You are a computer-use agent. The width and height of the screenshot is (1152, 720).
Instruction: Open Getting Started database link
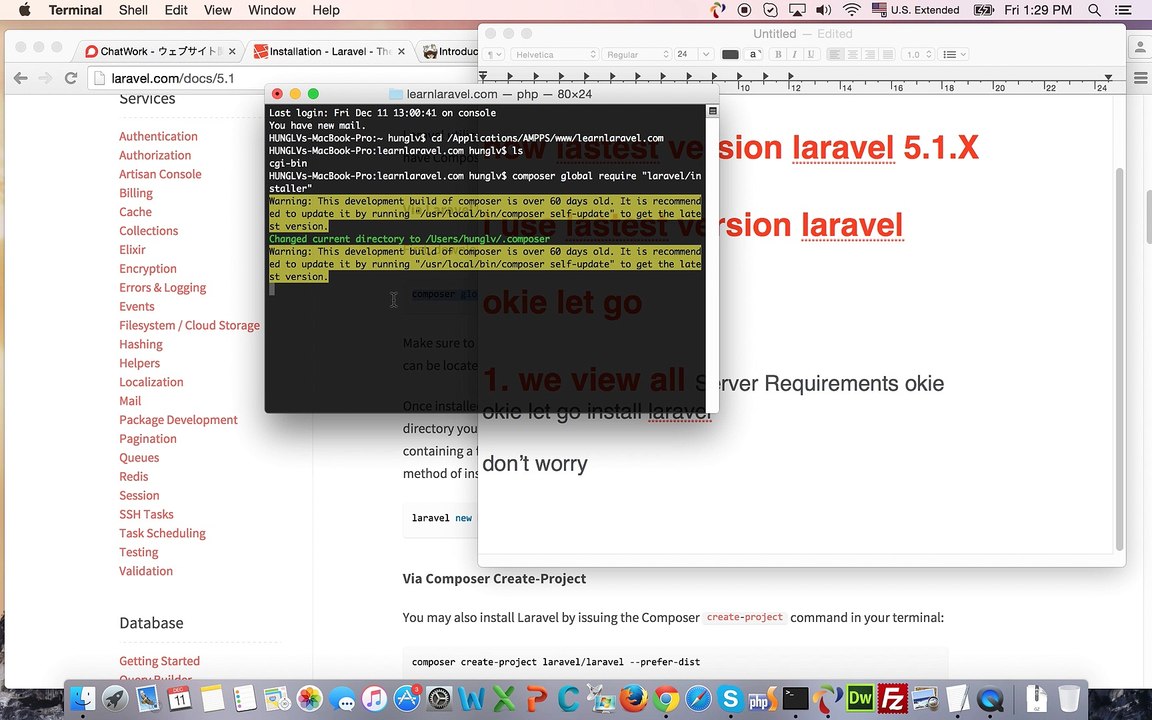(159, 661)
